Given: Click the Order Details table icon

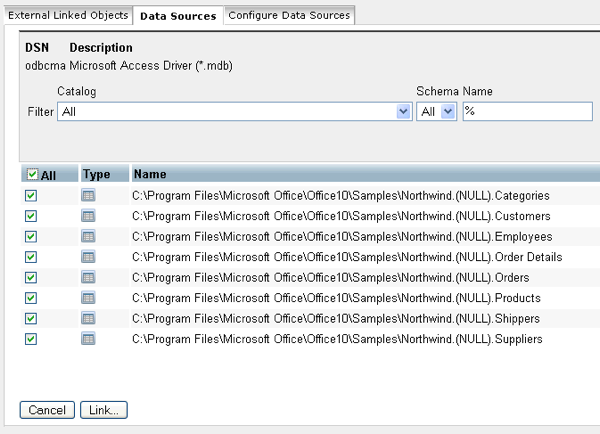Looking at the screenshot, I should tap(88, 257).
